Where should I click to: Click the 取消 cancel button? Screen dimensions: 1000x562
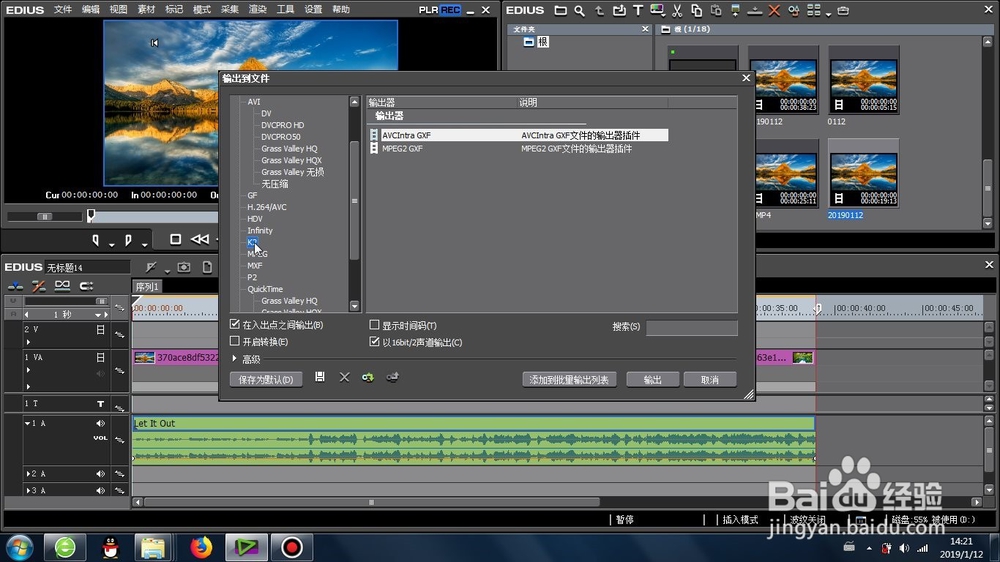click(710, 380)
